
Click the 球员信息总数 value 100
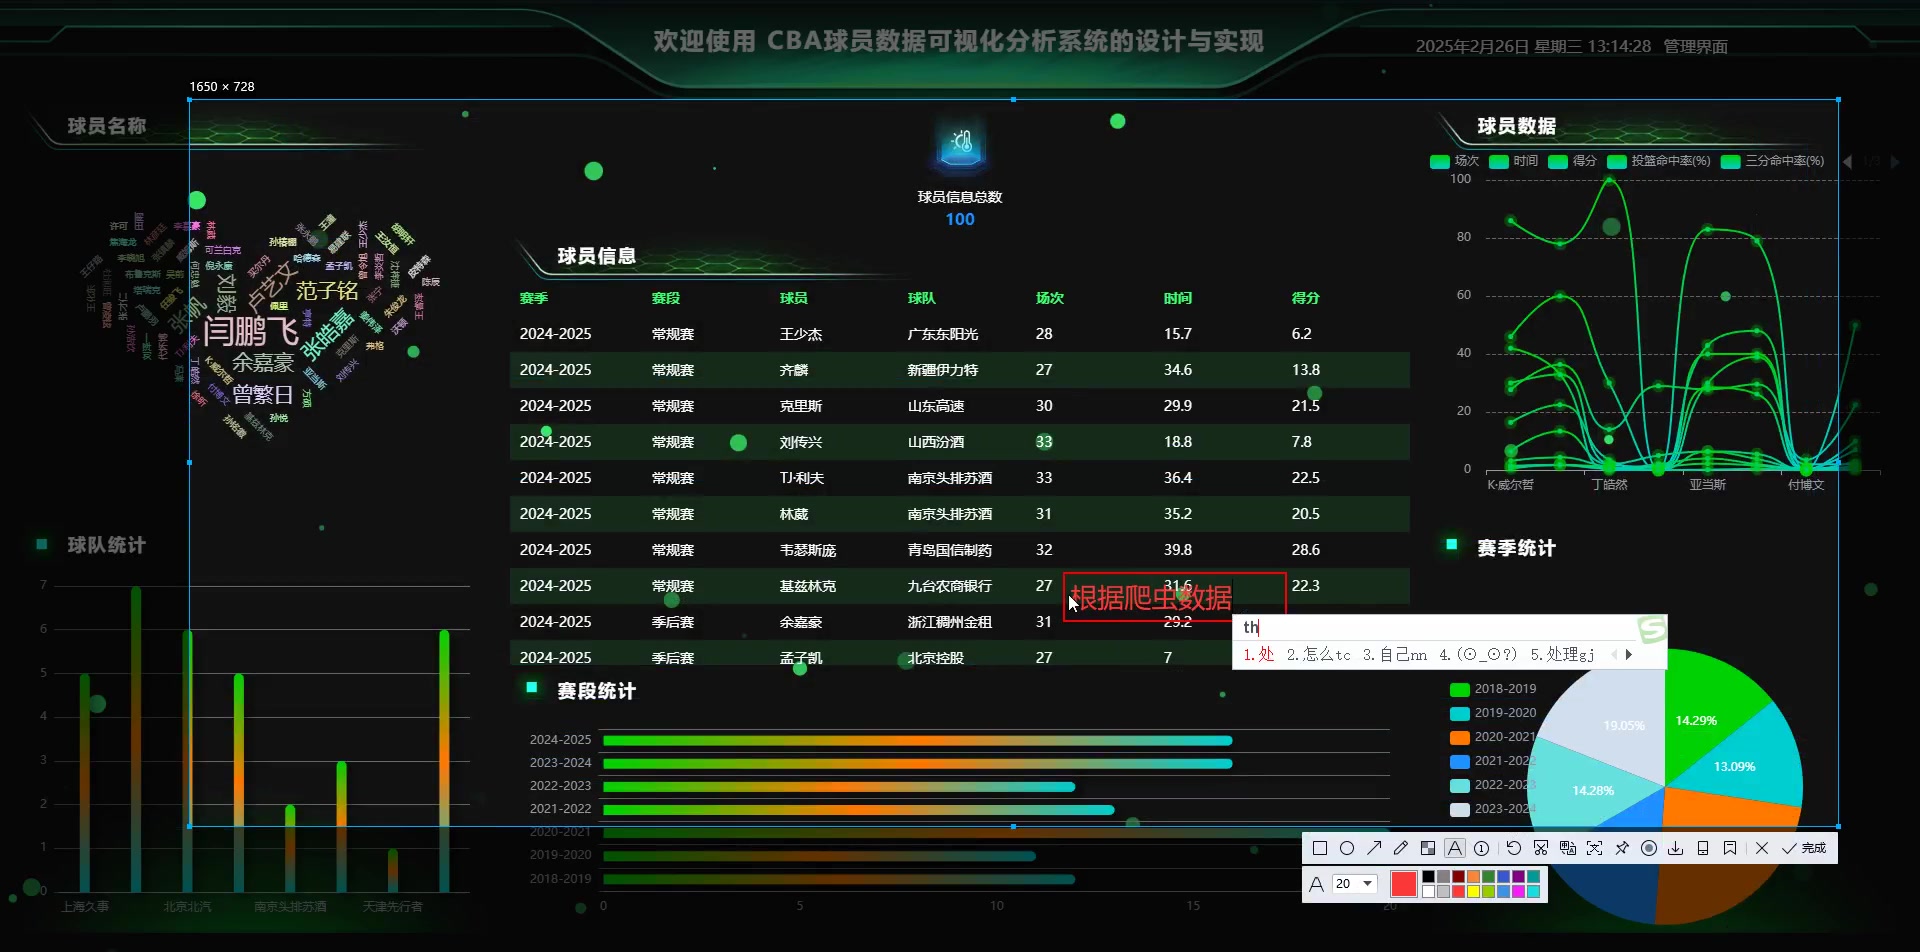[960, 220]
